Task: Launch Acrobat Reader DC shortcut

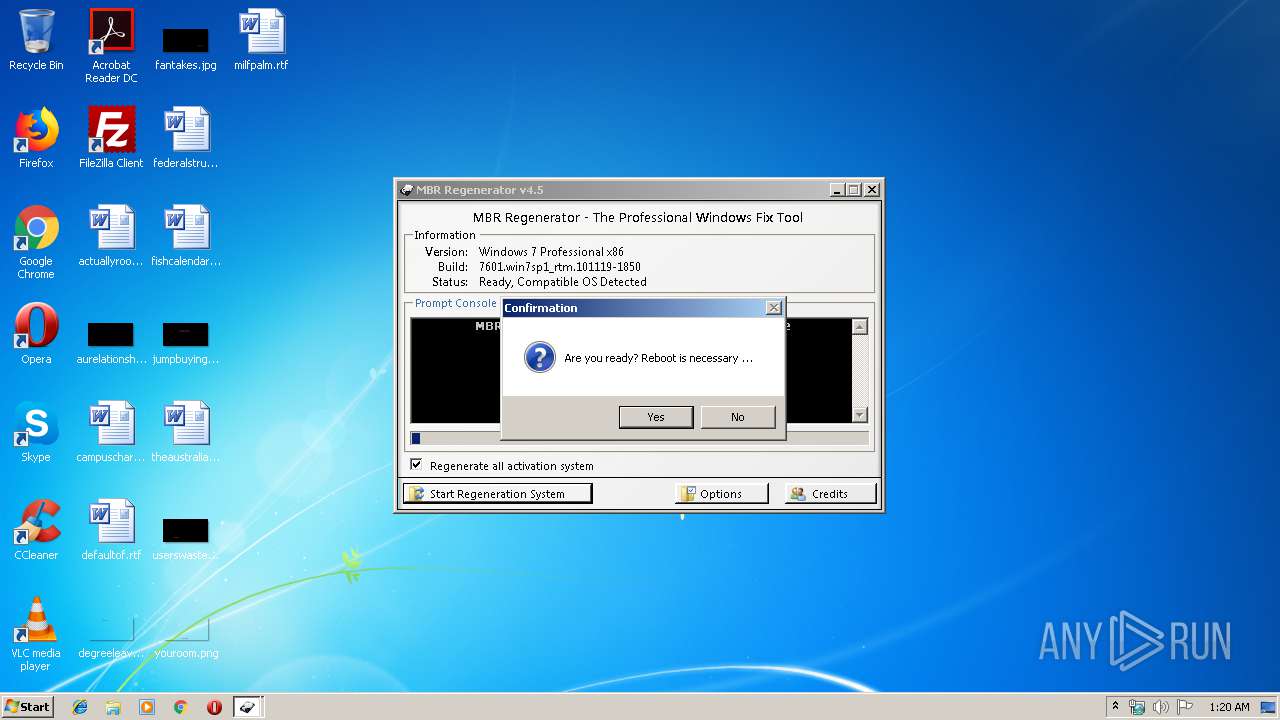Action: pos(111,46)
